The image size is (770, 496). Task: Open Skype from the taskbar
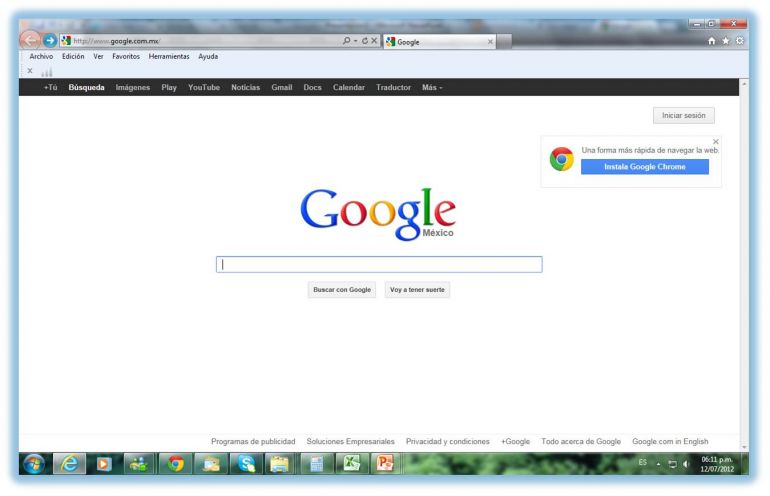click(246, 464)
